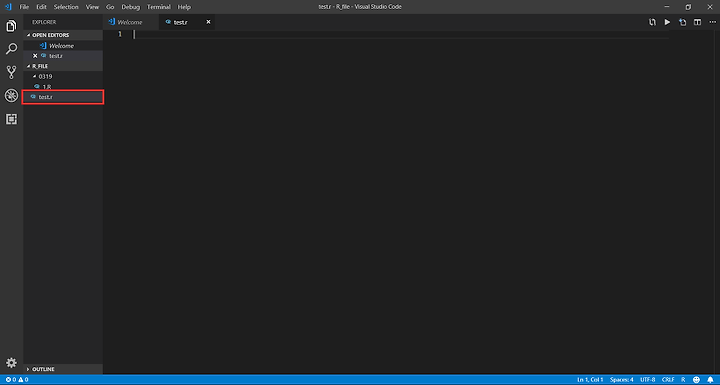The width and height of the screenshot is (720, 385).
Task: Switch to the Welcome tab
Action: 130,22
